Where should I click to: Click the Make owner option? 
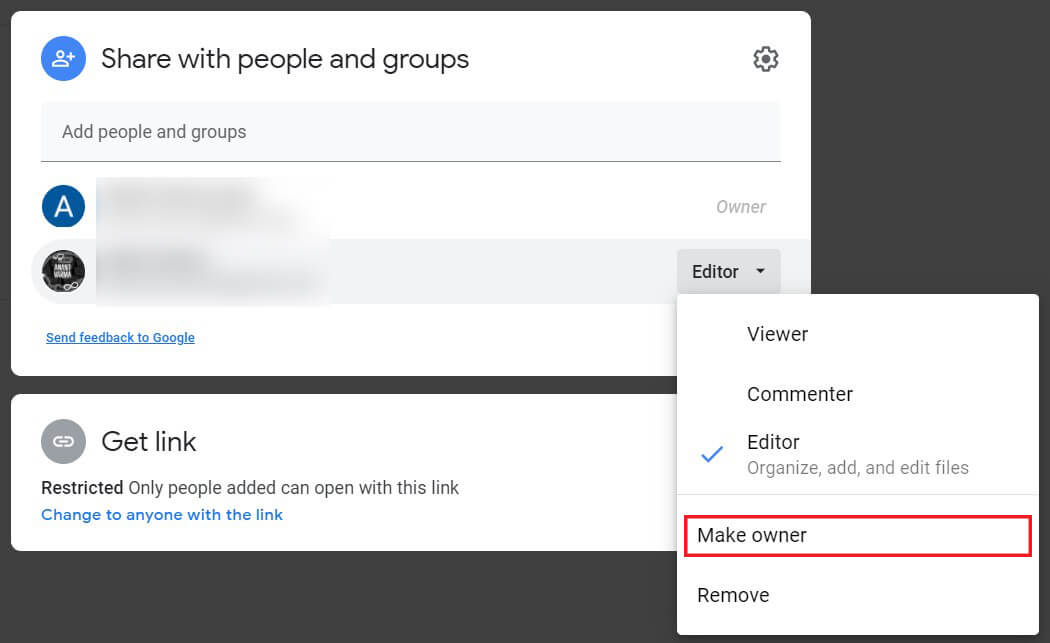pos(751,535)
